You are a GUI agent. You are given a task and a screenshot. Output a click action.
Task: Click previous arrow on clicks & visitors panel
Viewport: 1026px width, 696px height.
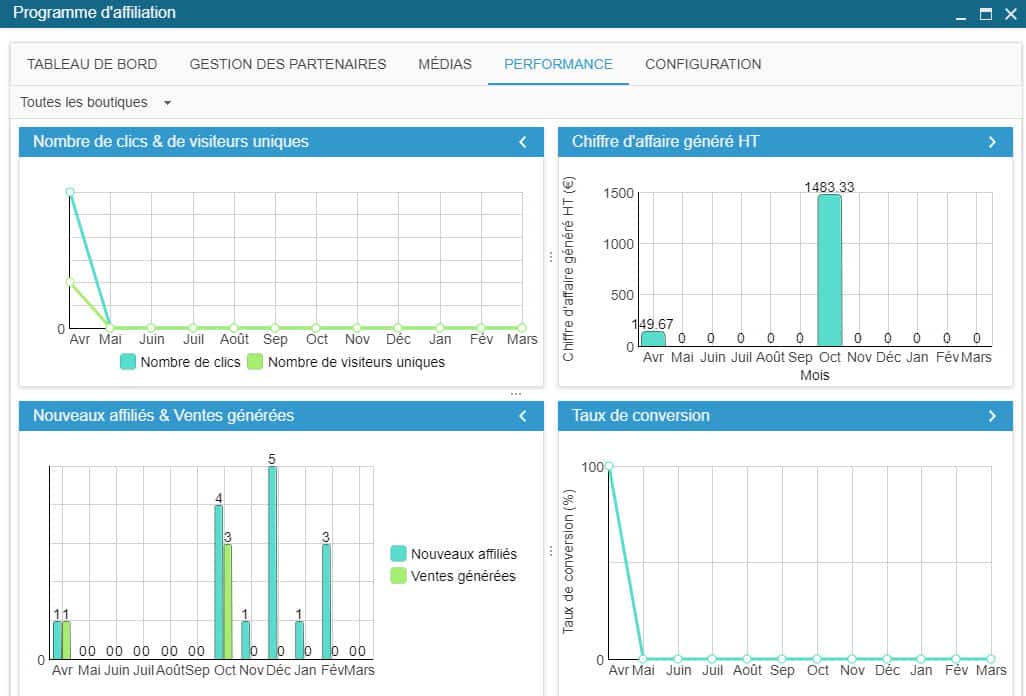(523, 142)
